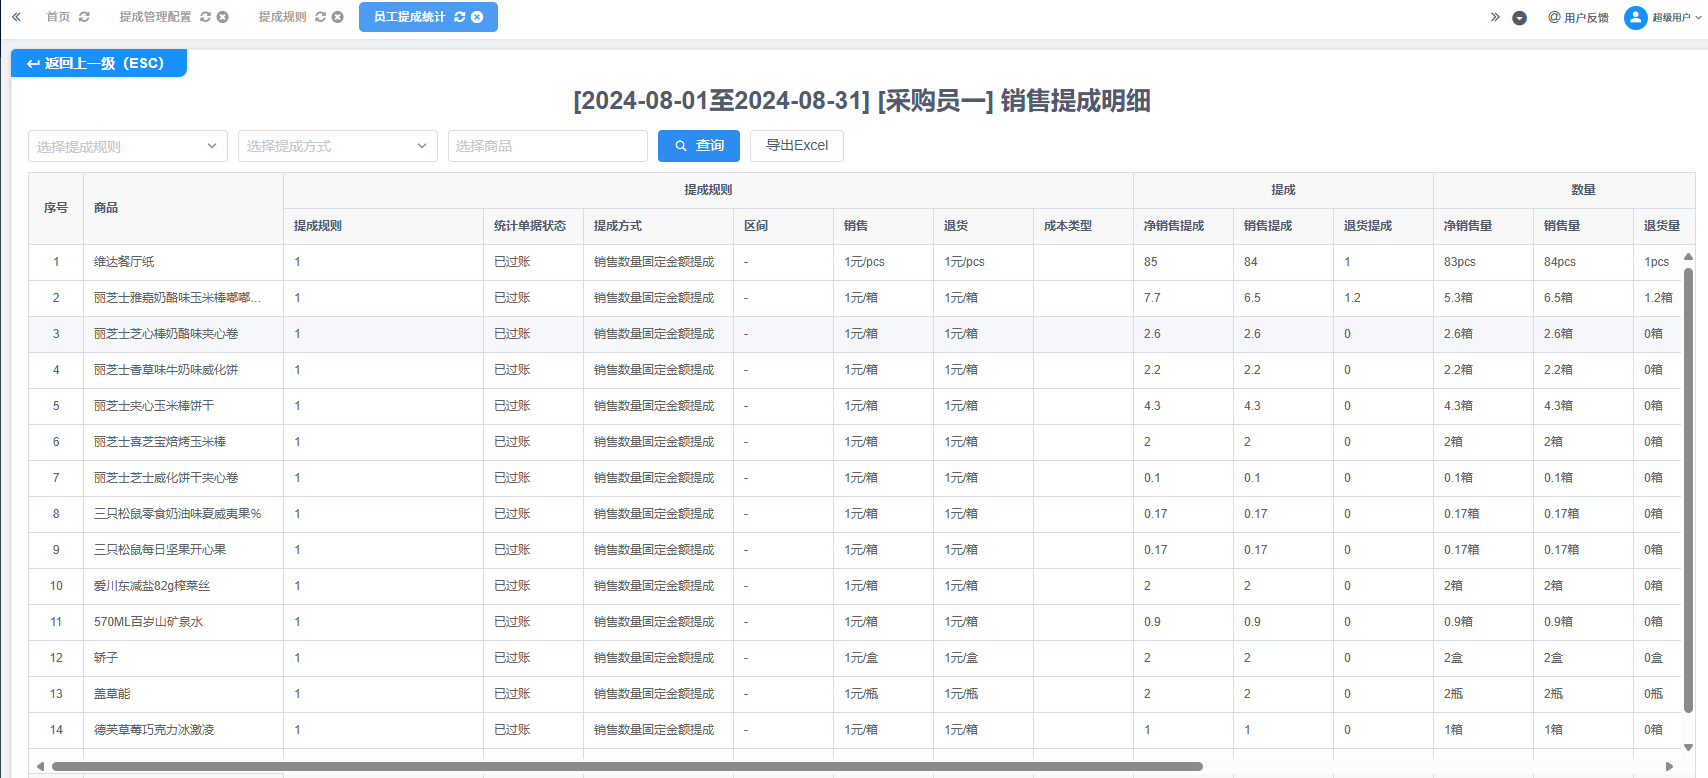Click the 商品 column header
This screenshot has height=778, width=1708.
coord(184,208)
